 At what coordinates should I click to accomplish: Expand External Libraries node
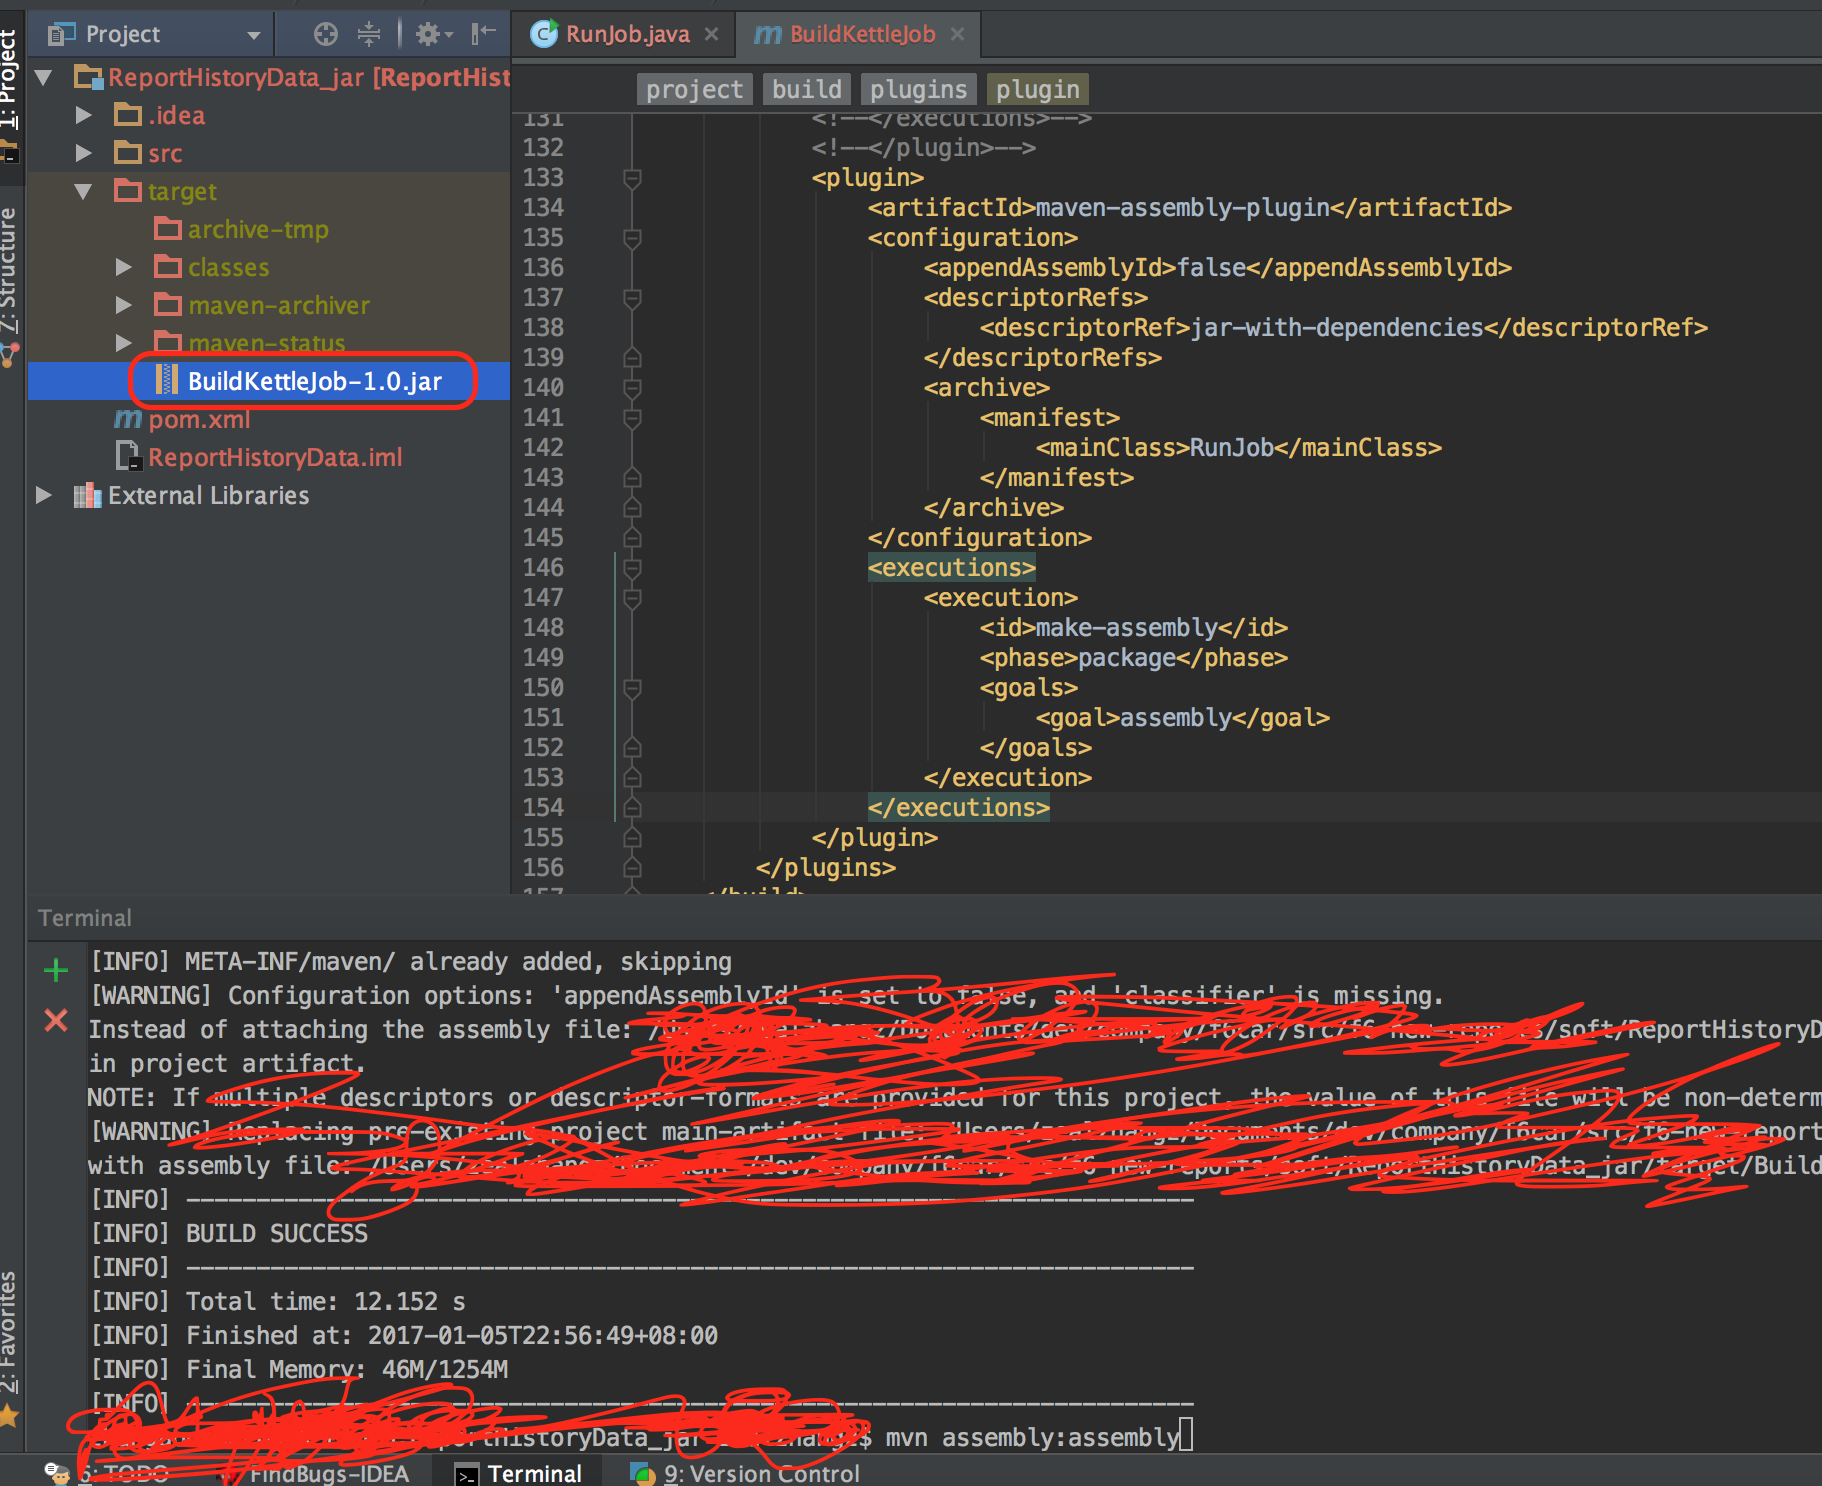pos(44,495)
